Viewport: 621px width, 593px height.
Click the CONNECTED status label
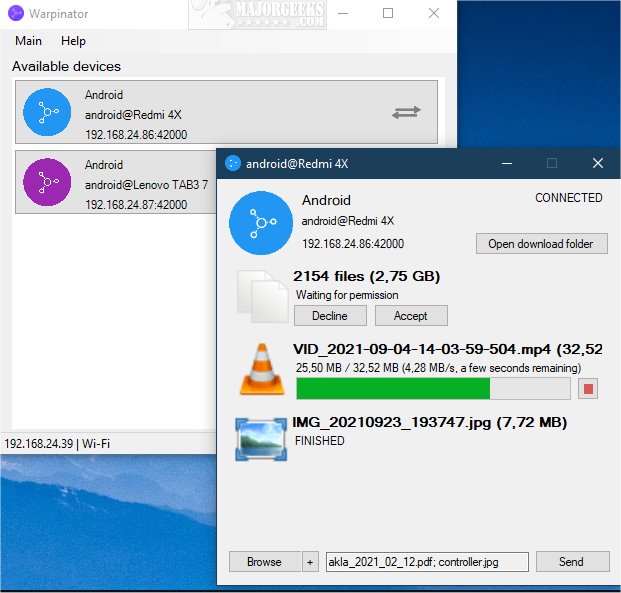[x=569, y=198]
